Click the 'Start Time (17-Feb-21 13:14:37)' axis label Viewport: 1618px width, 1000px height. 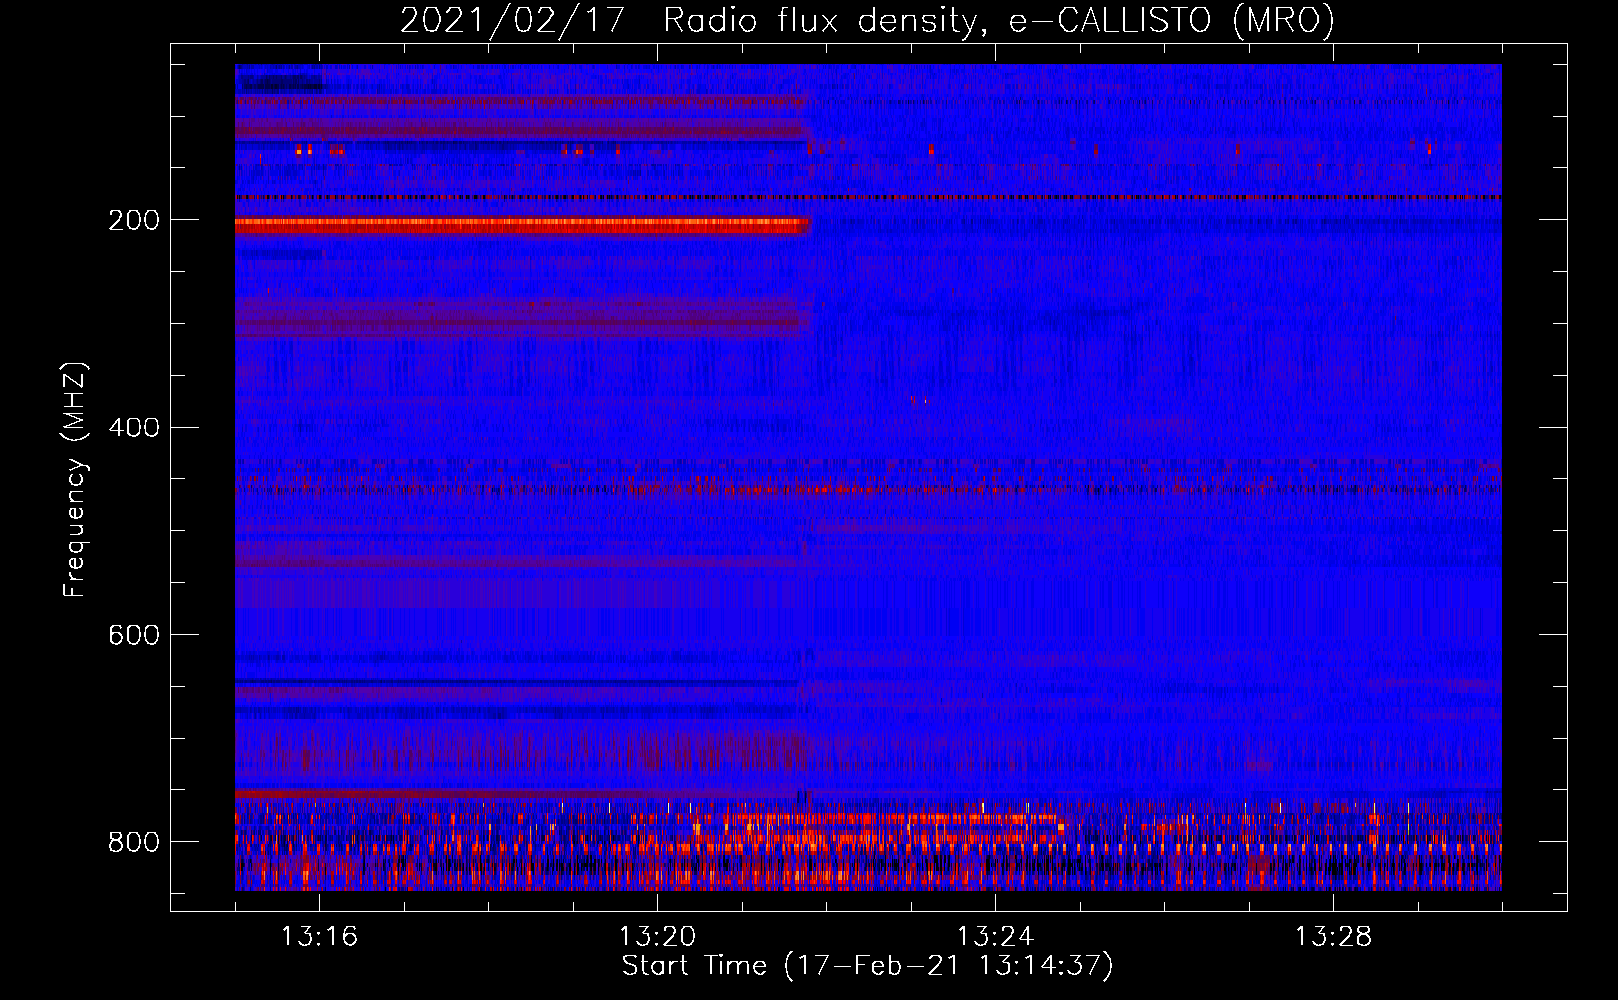tap(867, 966)
